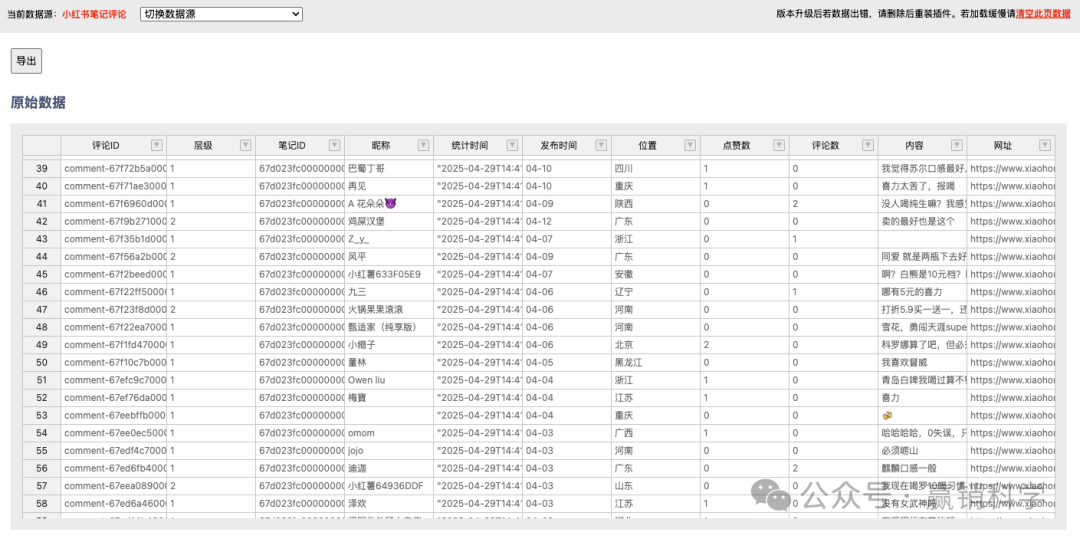Click content cell 卖的最好也是这个
The image size is (1080, 539).
click(922, 221)
